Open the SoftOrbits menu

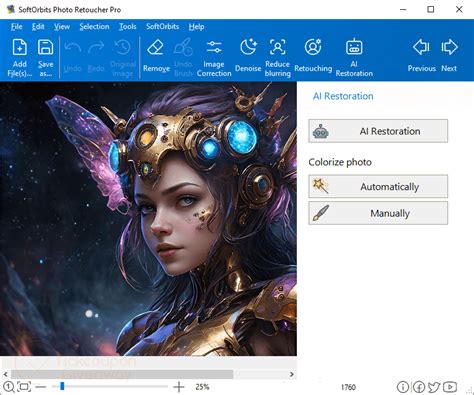[163, 27]
